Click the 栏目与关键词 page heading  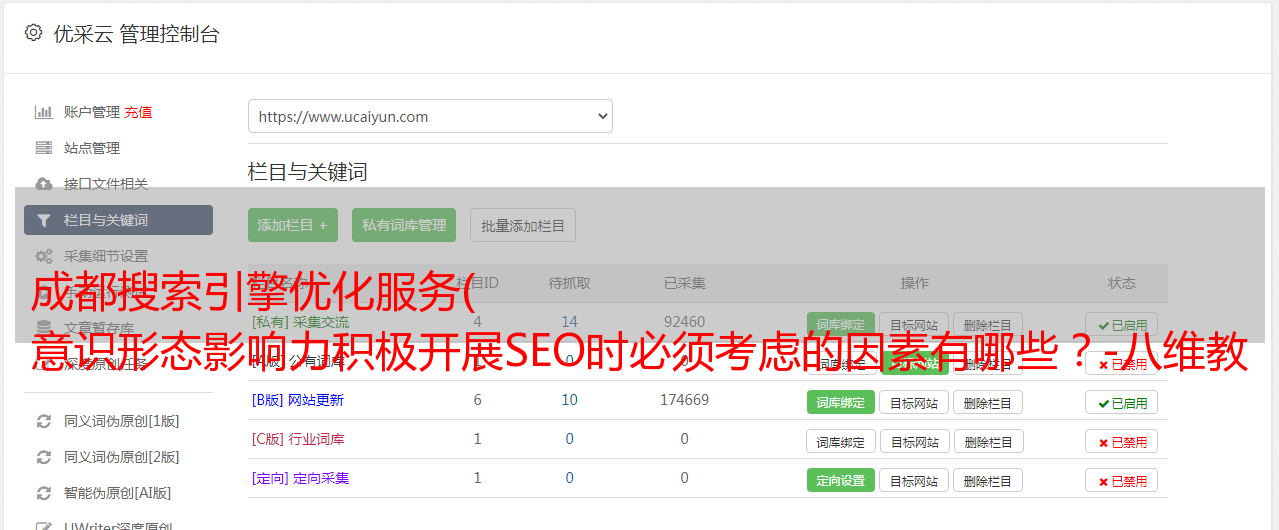[x=308, y=172]
